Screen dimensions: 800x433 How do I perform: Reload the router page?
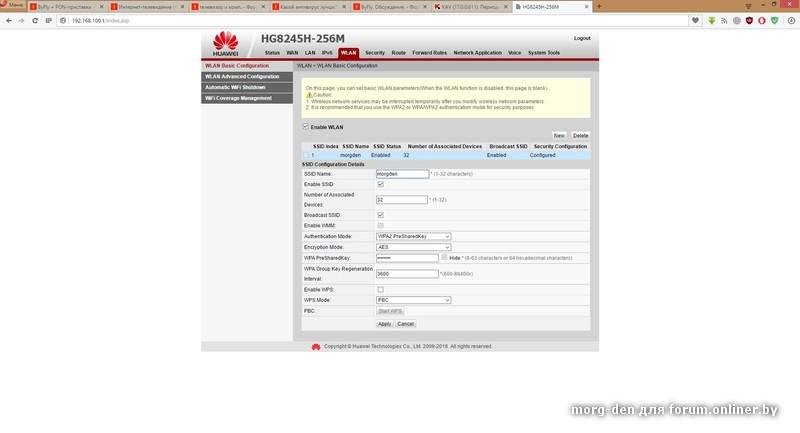(35, 21)
